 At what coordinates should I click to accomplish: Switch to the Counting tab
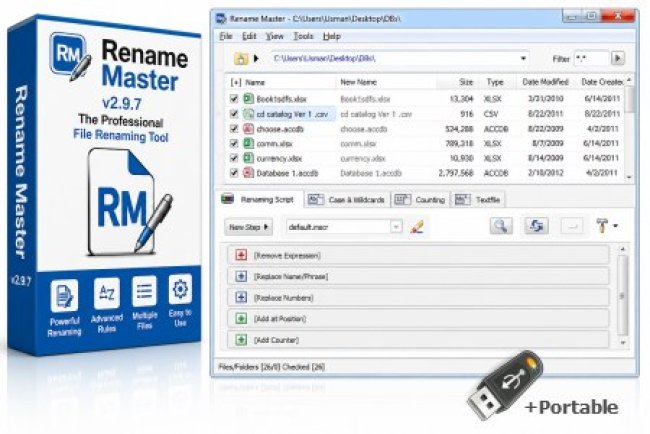[420, 200]
